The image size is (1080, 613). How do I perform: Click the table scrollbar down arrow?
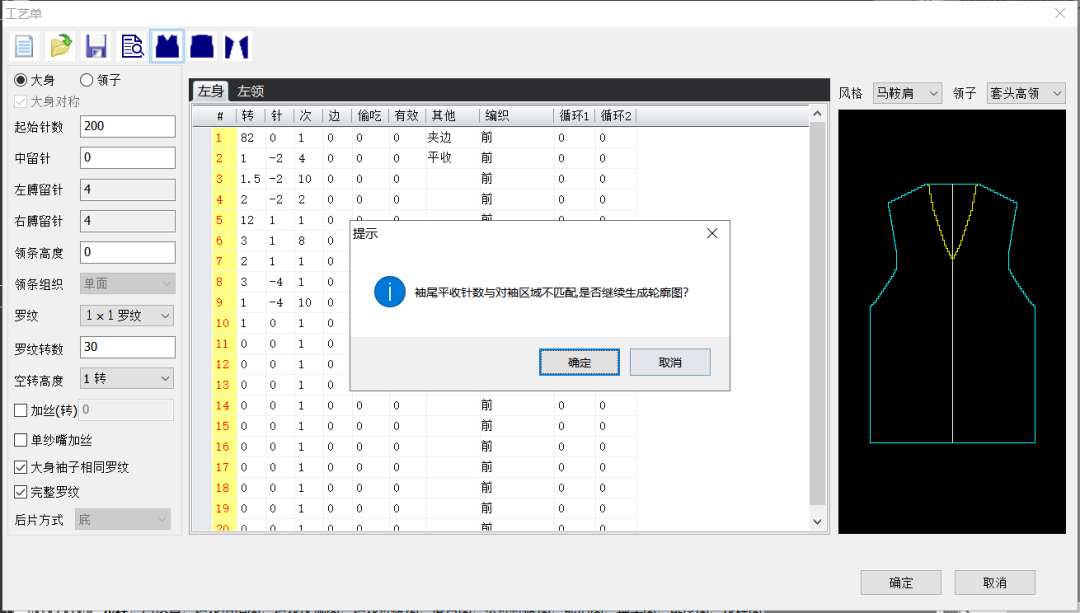pyautogui.click(x=818, y=521)
